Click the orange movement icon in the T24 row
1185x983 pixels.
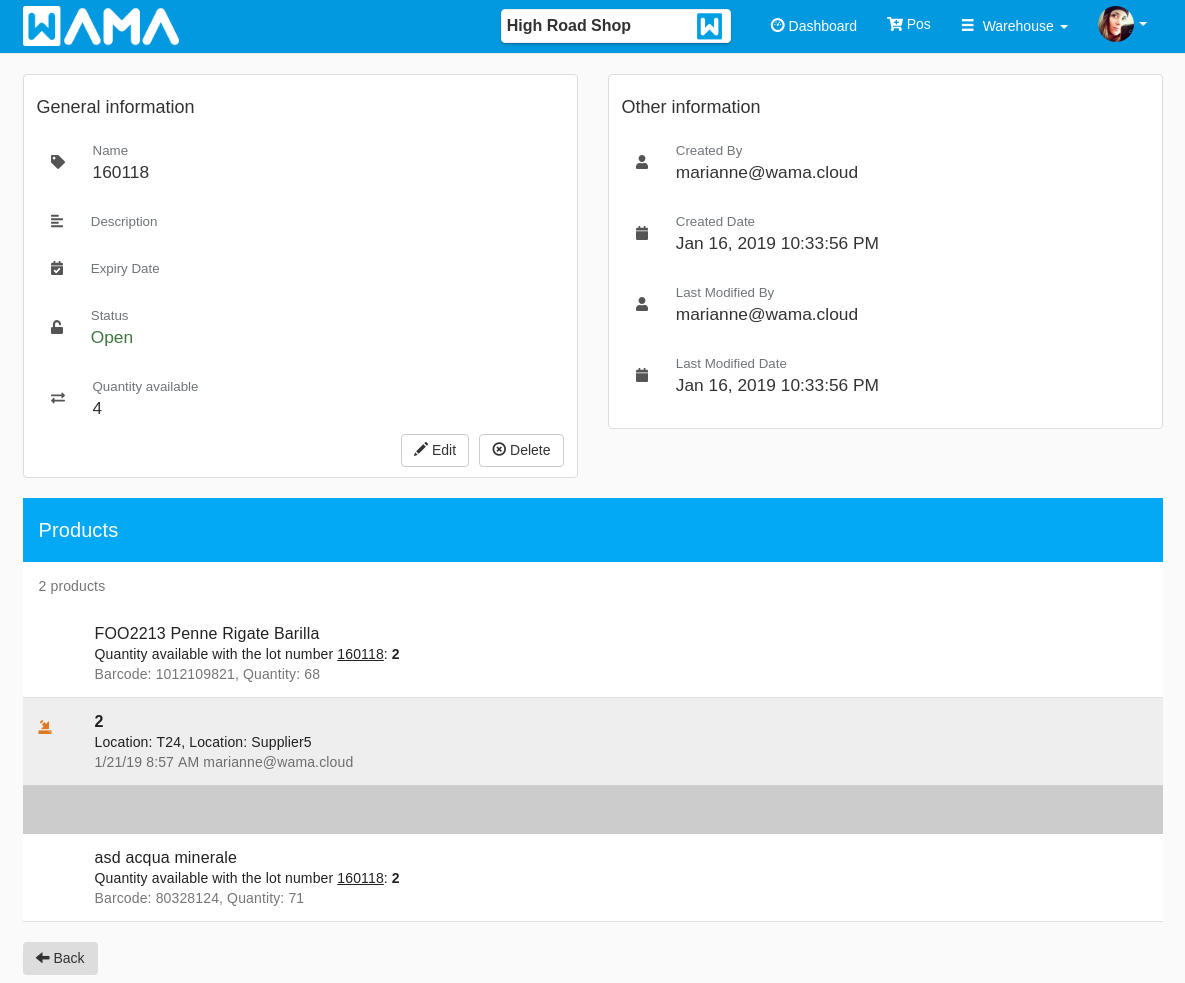(45, 727)
